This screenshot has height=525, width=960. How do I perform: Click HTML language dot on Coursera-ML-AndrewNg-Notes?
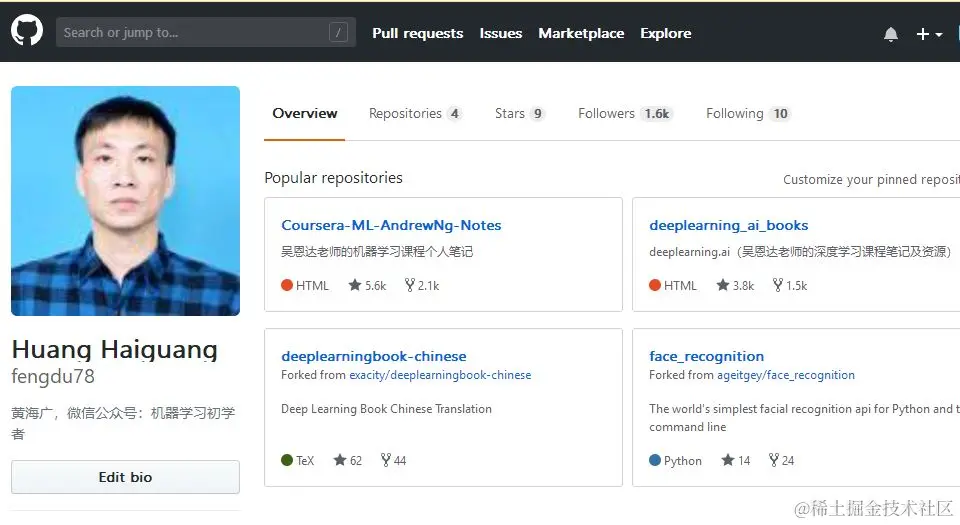point(287,285)
